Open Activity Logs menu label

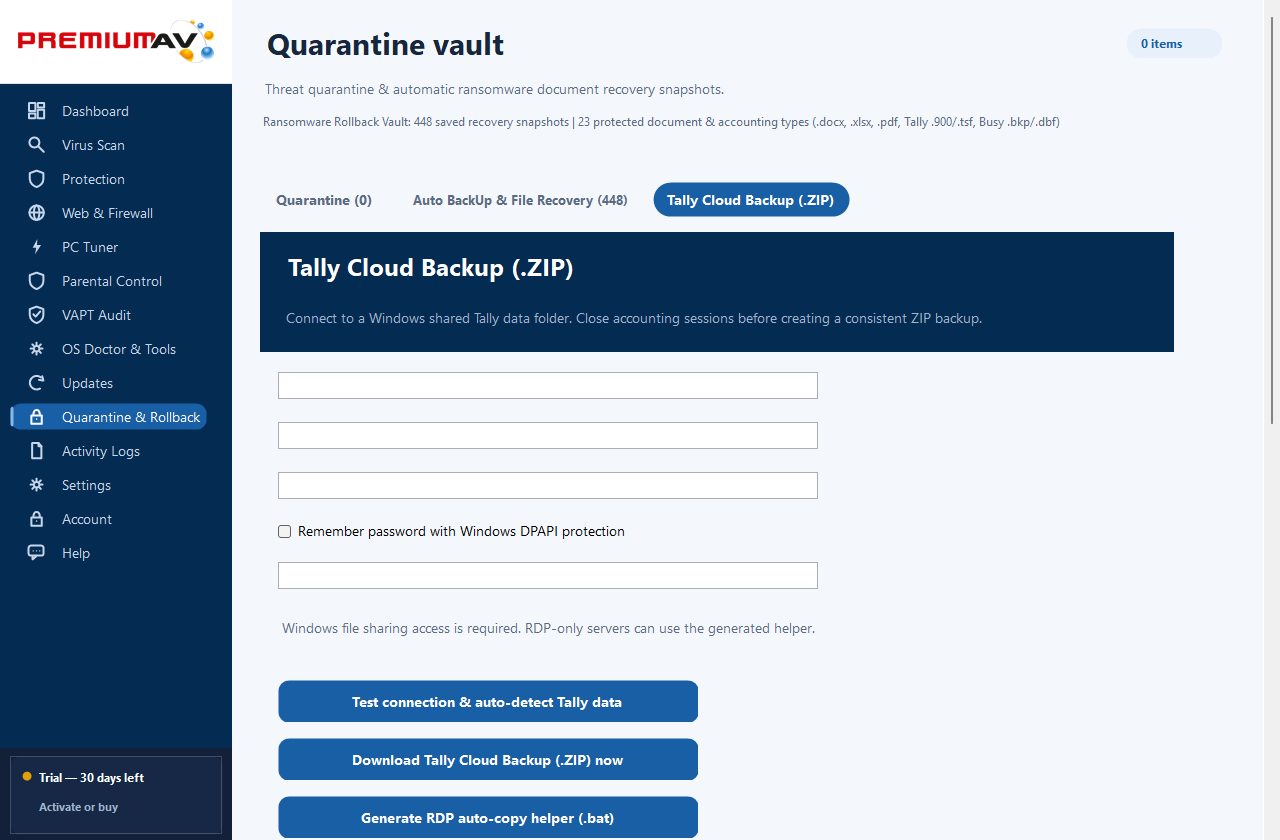point(101,451)
